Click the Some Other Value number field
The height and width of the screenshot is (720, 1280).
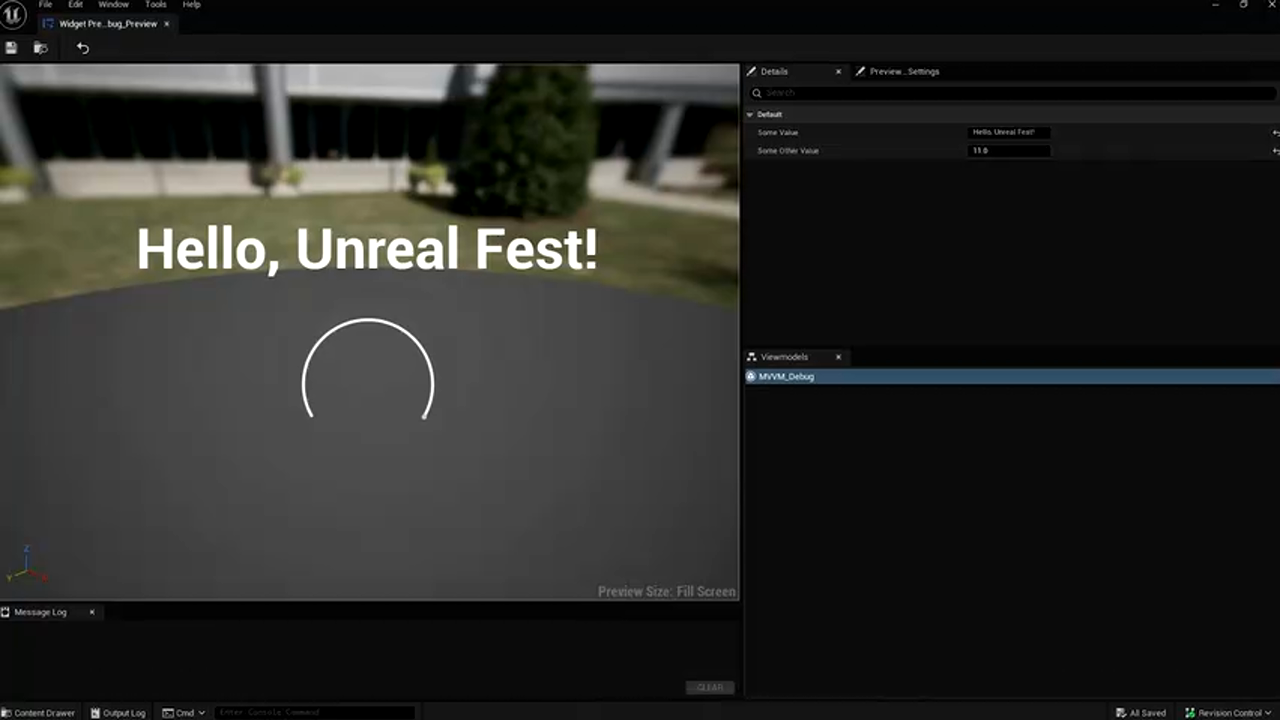[x=1008, y=151]
